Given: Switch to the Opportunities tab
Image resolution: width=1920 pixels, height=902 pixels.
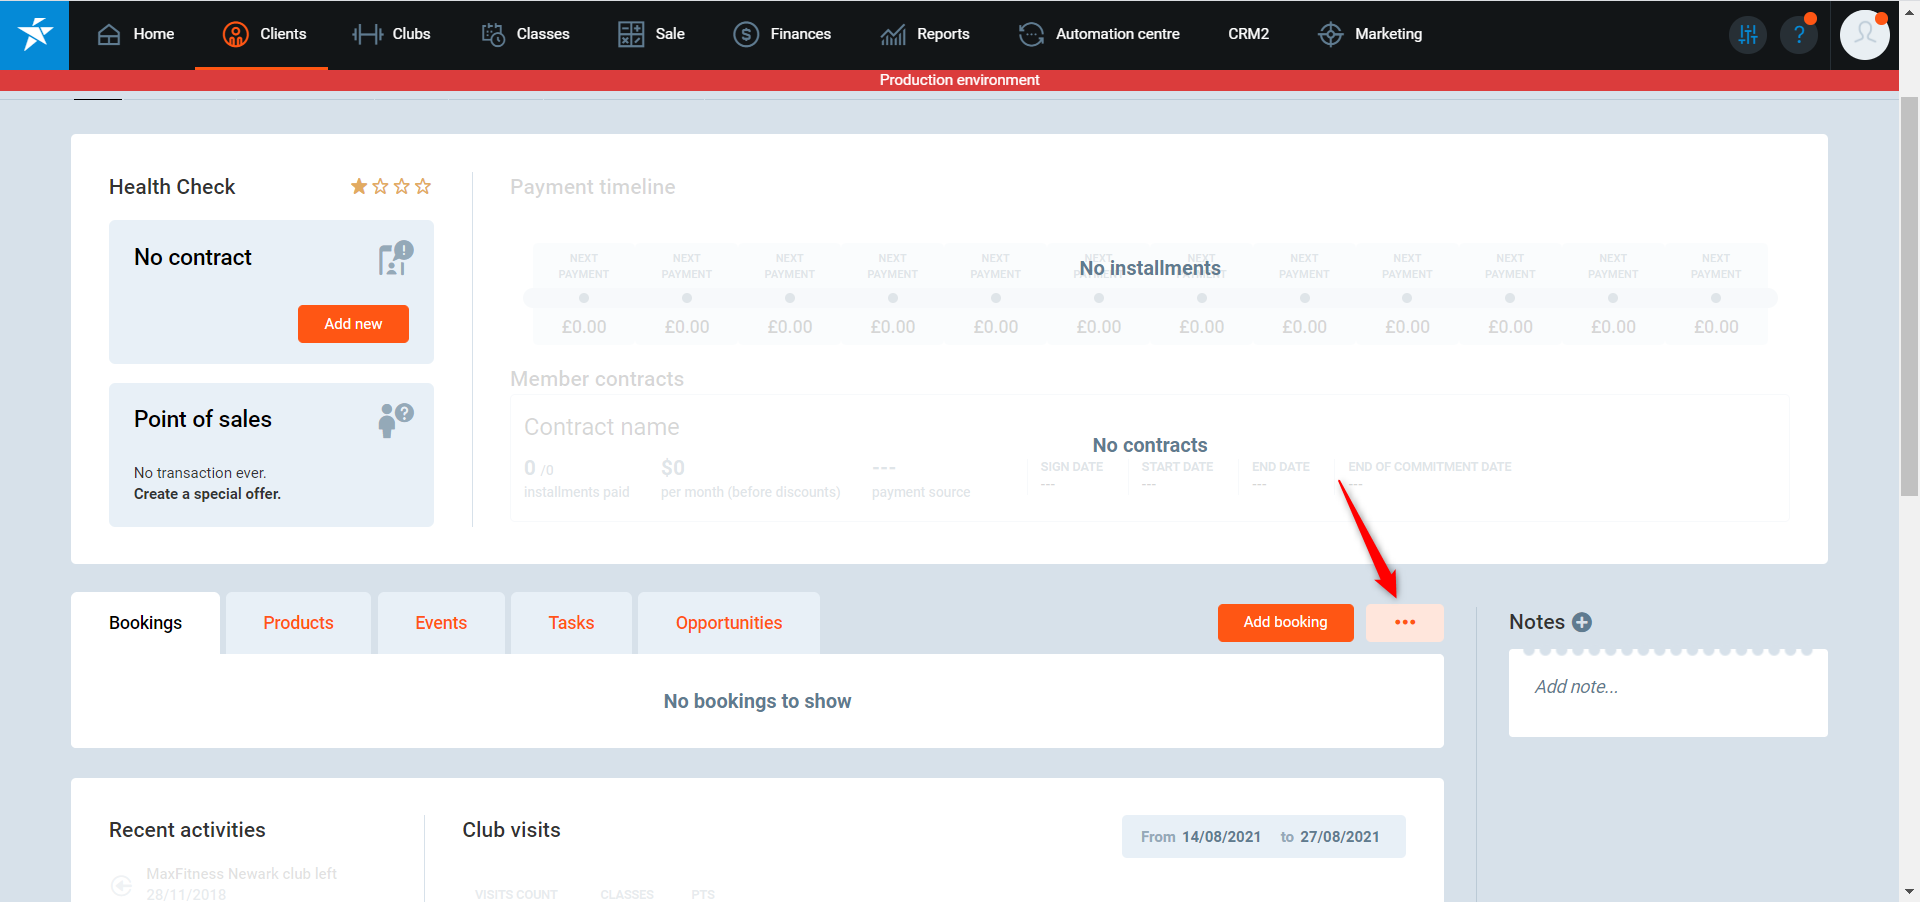Looking at the screenshot, I should click(728, 623).
